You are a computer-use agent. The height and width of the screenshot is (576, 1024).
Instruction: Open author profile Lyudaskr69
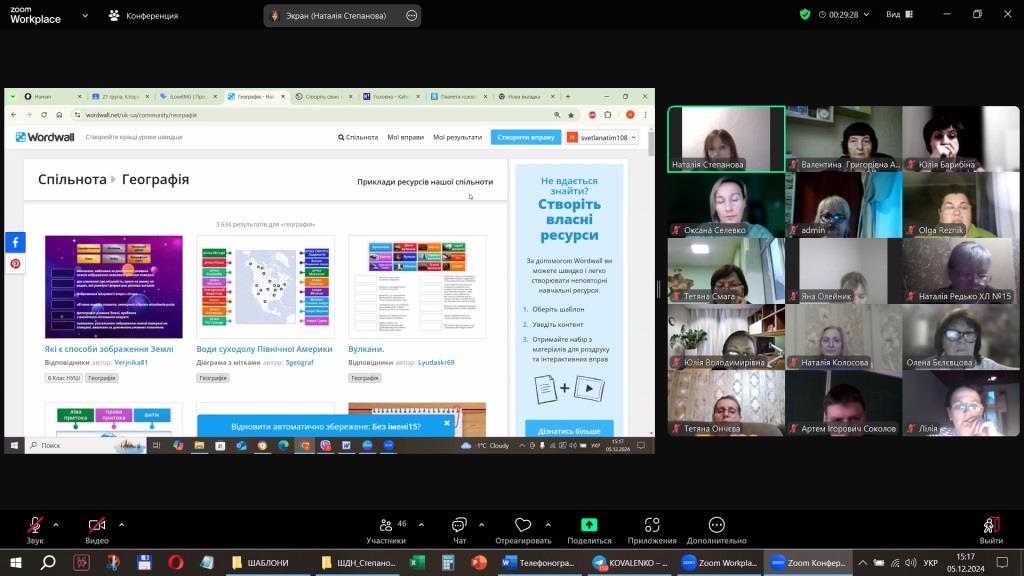[436, 362]
